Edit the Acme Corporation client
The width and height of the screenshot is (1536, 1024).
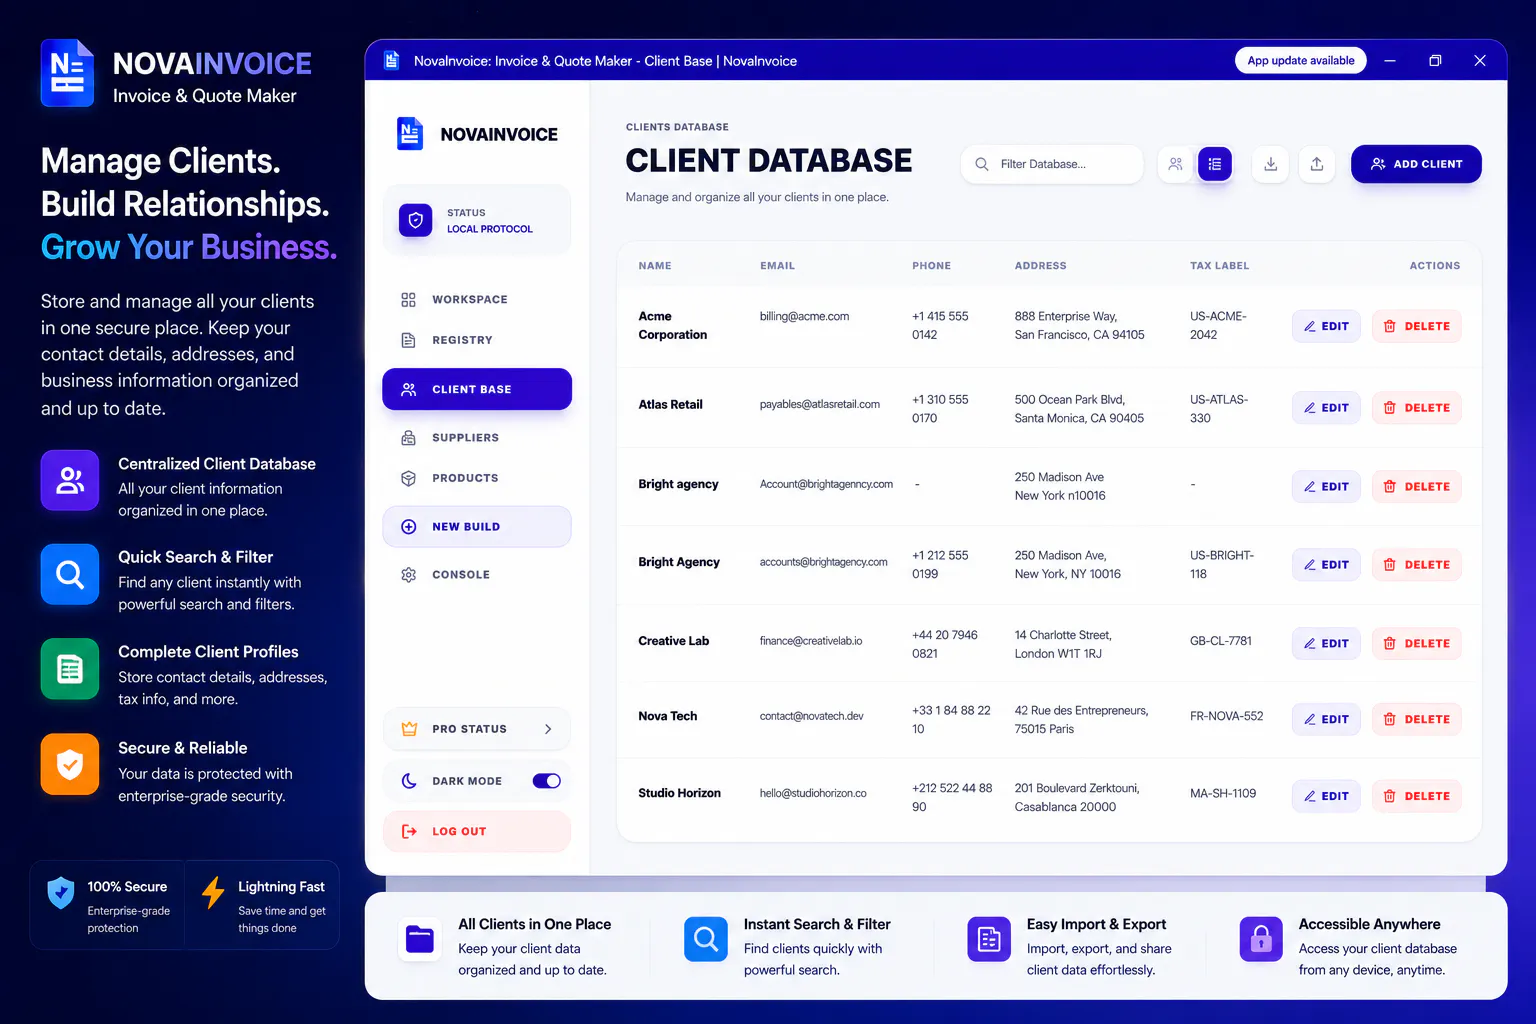(x=1326, y=326)
